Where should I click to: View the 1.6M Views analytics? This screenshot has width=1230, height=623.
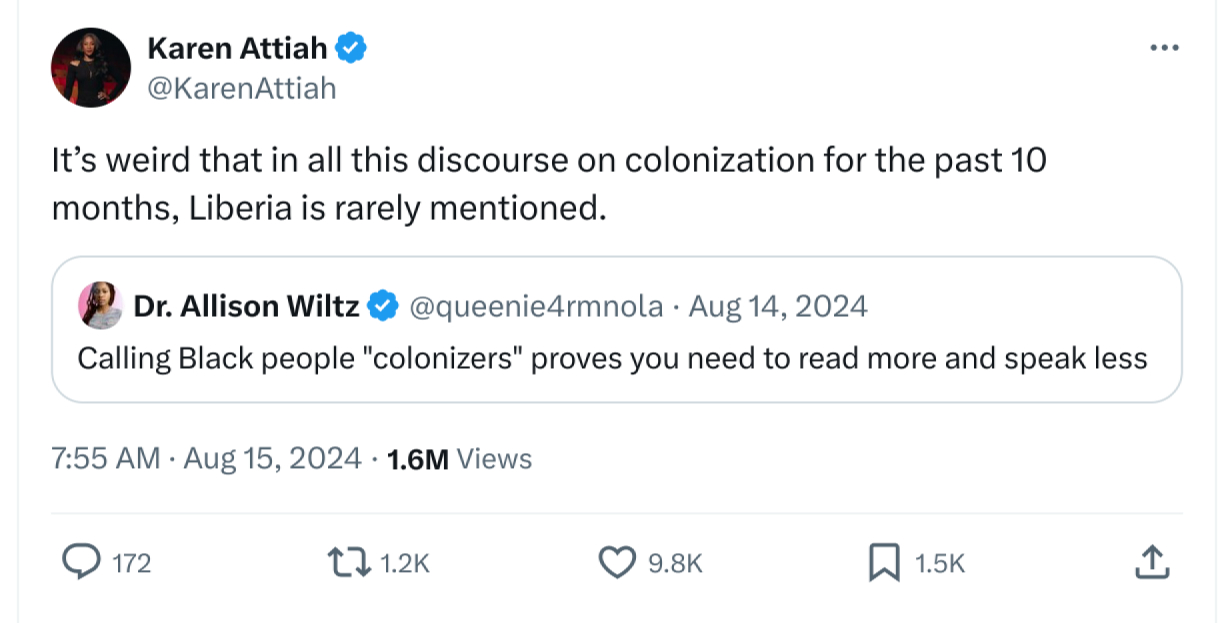(x=459, y=458)
